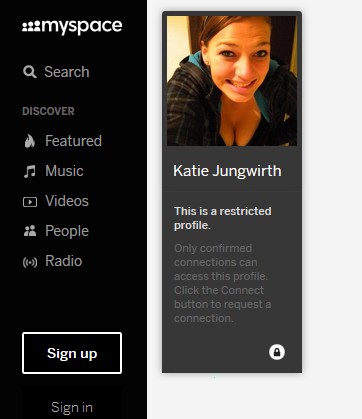Click the magnifying glass search icon
The height and width of the screenshot is (419, 362).
coord(30,72)
